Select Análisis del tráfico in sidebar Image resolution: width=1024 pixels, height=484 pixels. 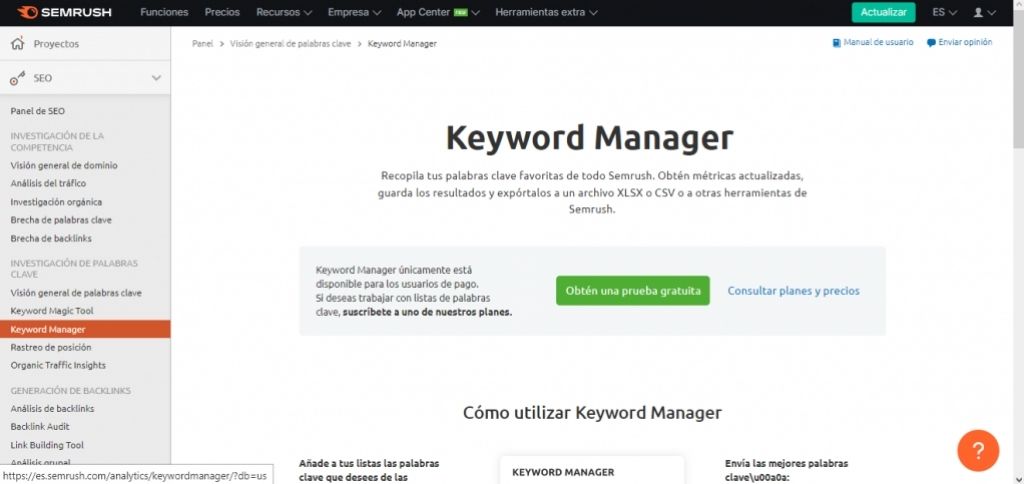coord(48,184)
